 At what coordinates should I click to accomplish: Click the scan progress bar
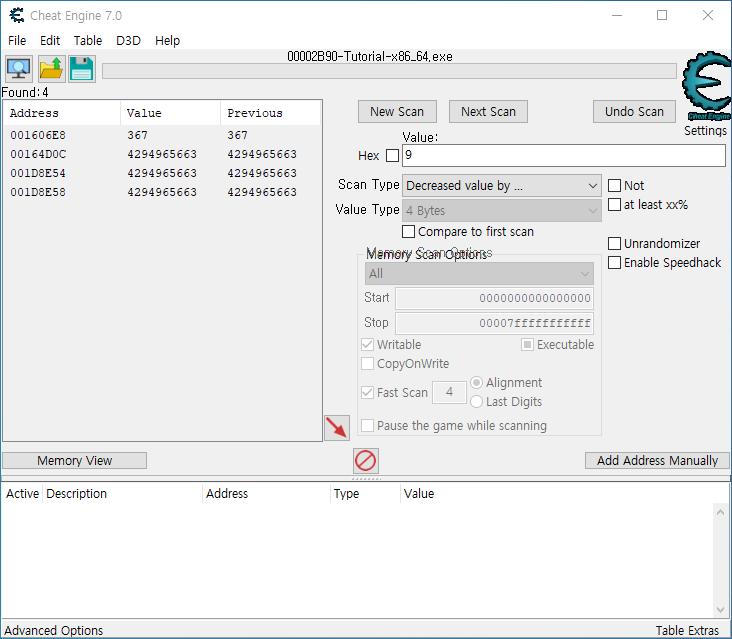pos(389,71)
